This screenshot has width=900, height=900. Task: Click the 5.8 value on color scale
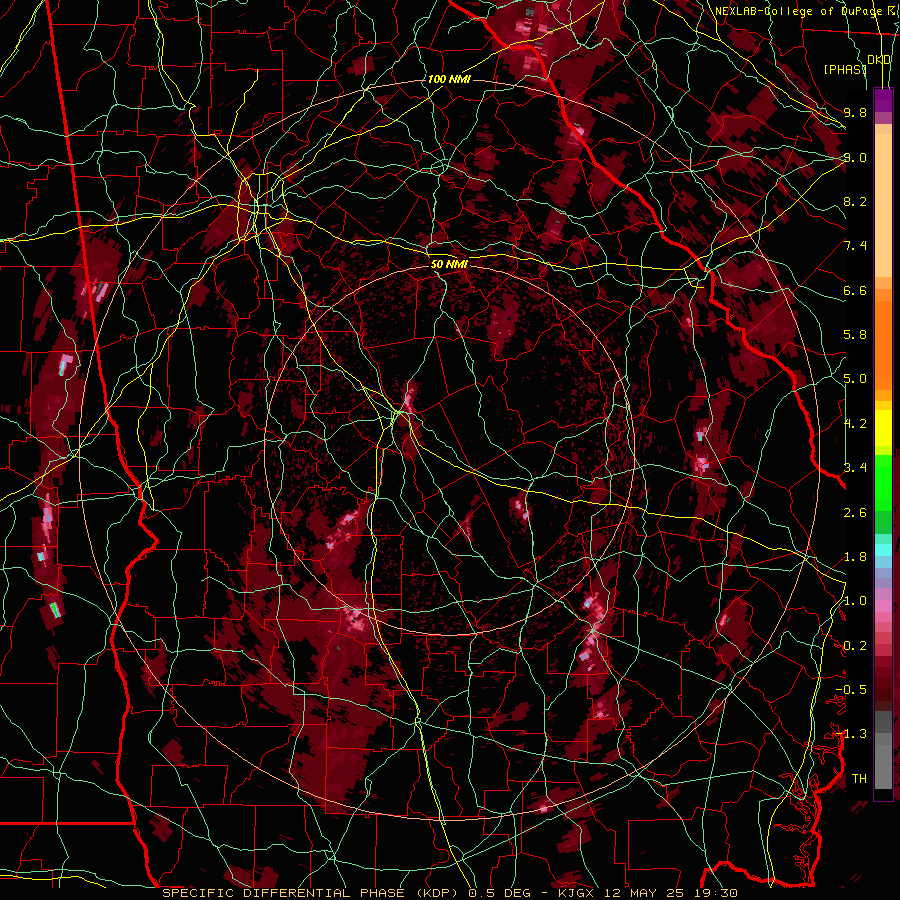click(855, 335)
